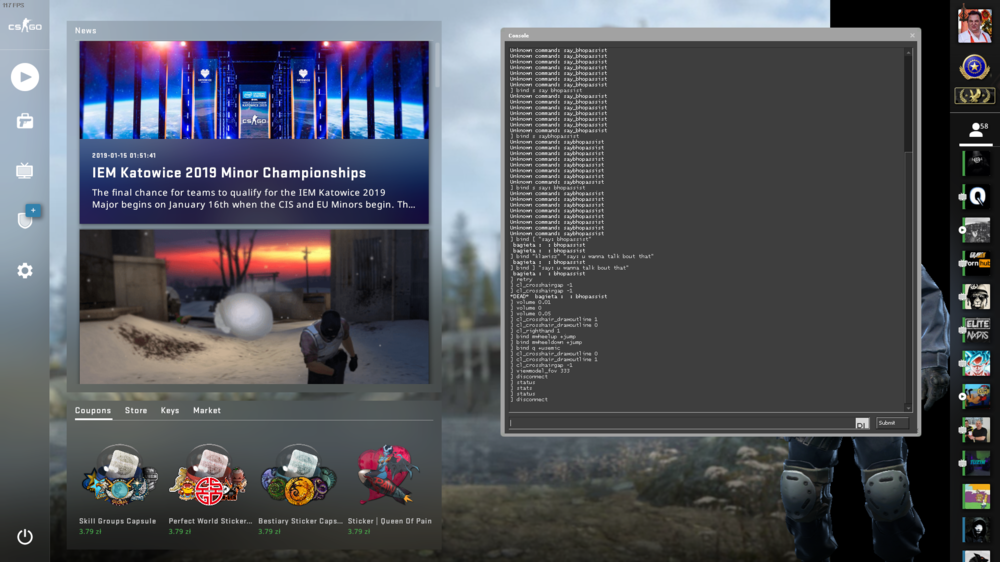This screenshot has height=562, width=1000.
Task: Open the Skill Groups Capsule coupon
Action: pyautogui.click(x=119, y=489)
